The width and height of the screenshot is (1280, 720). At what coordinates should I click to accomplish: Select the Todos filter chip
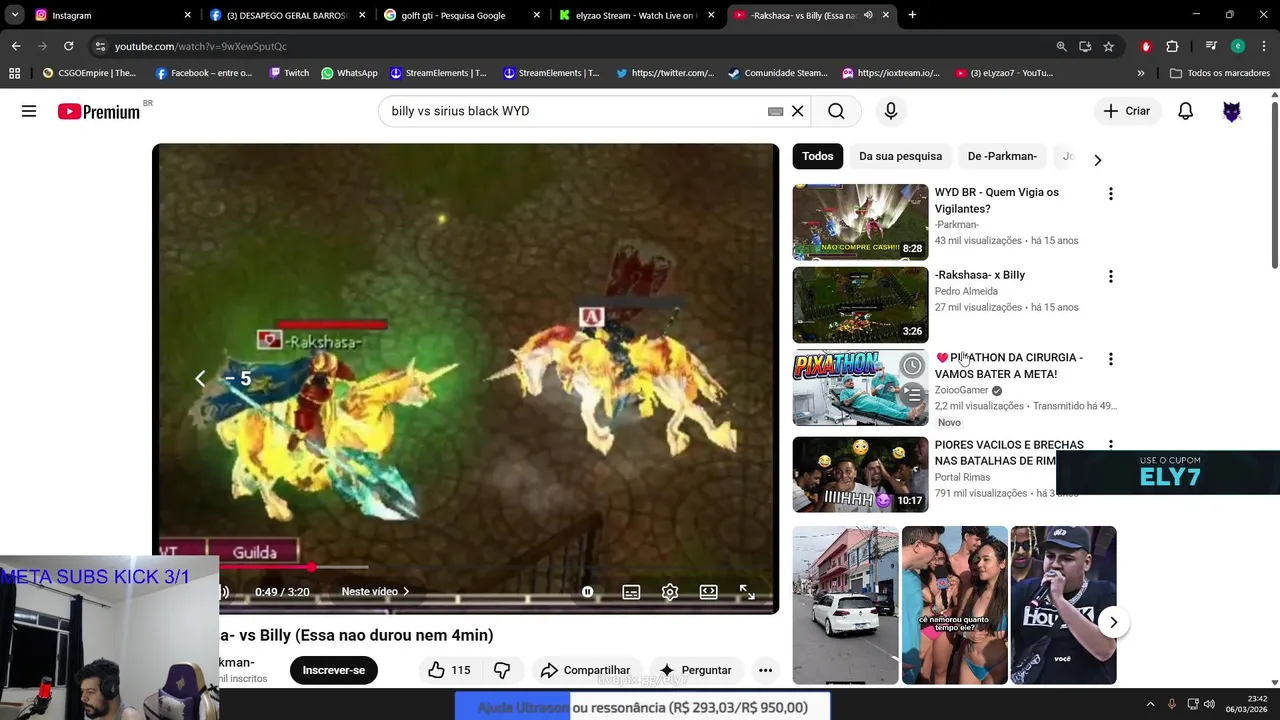(817, 156)
